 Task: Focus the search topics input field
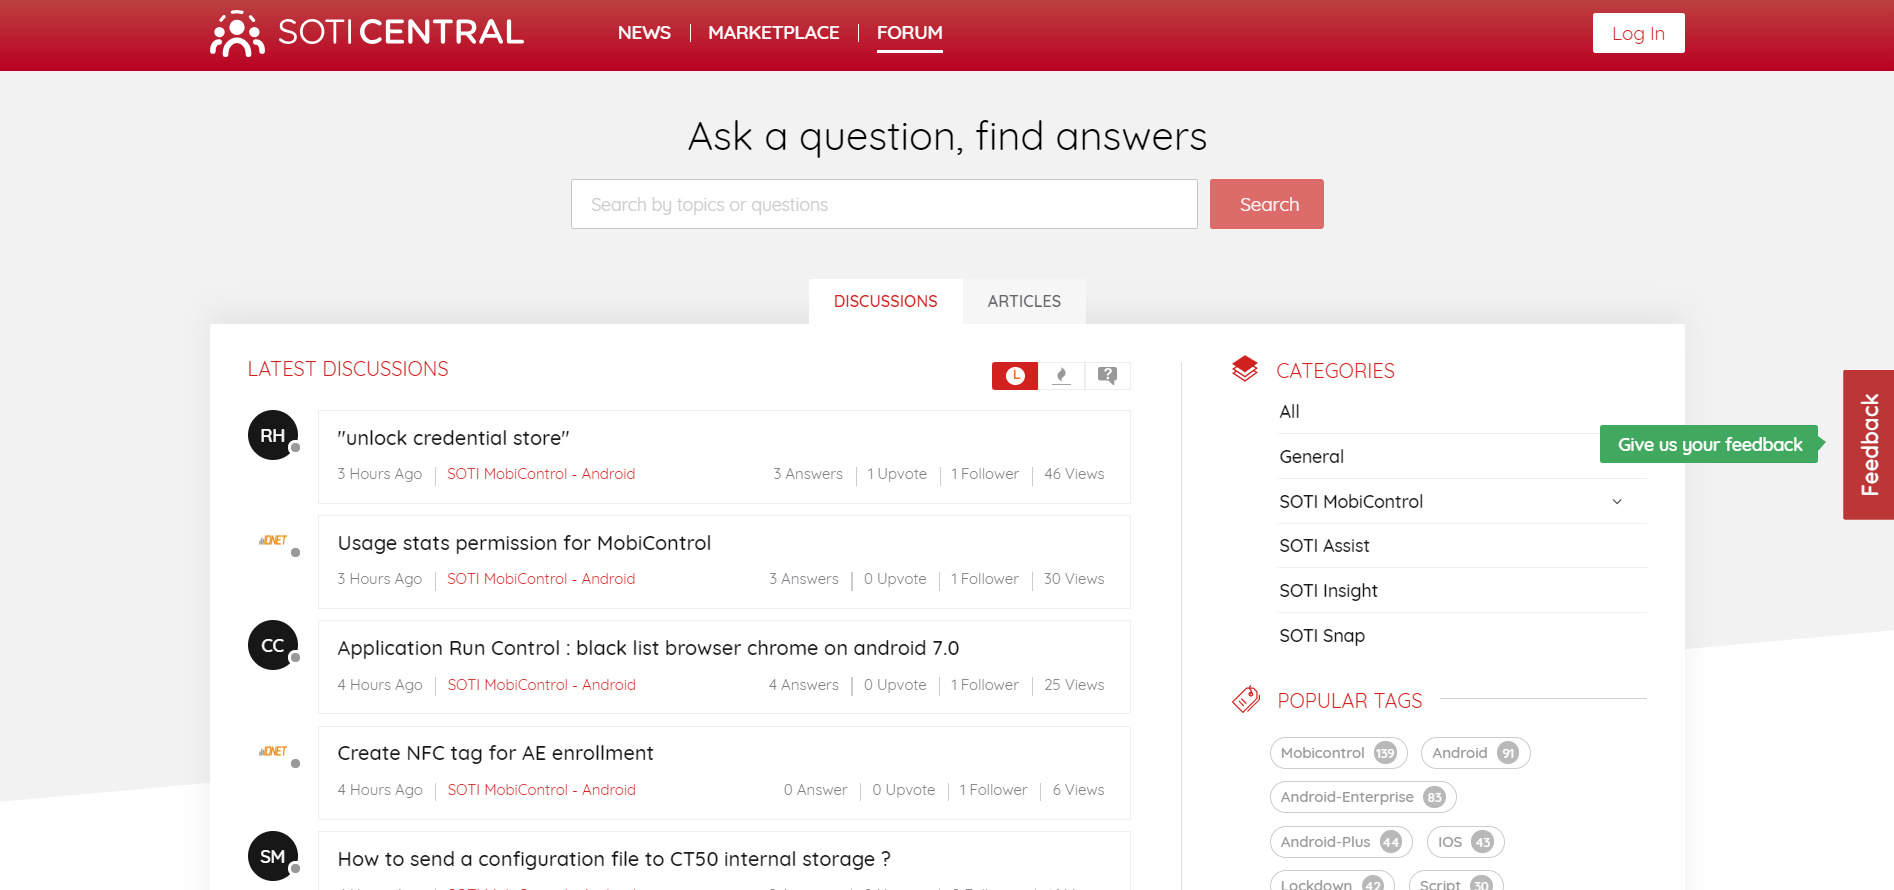click(884, 204)
